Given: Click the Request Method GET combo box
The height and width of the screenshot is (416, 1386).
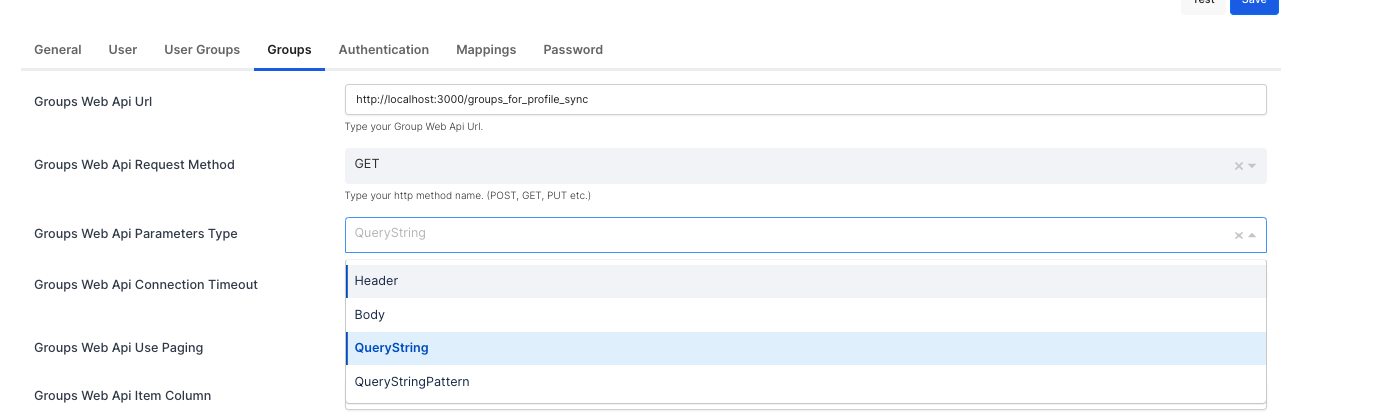Looking at the screenshot, I should (x=780, y=165).
